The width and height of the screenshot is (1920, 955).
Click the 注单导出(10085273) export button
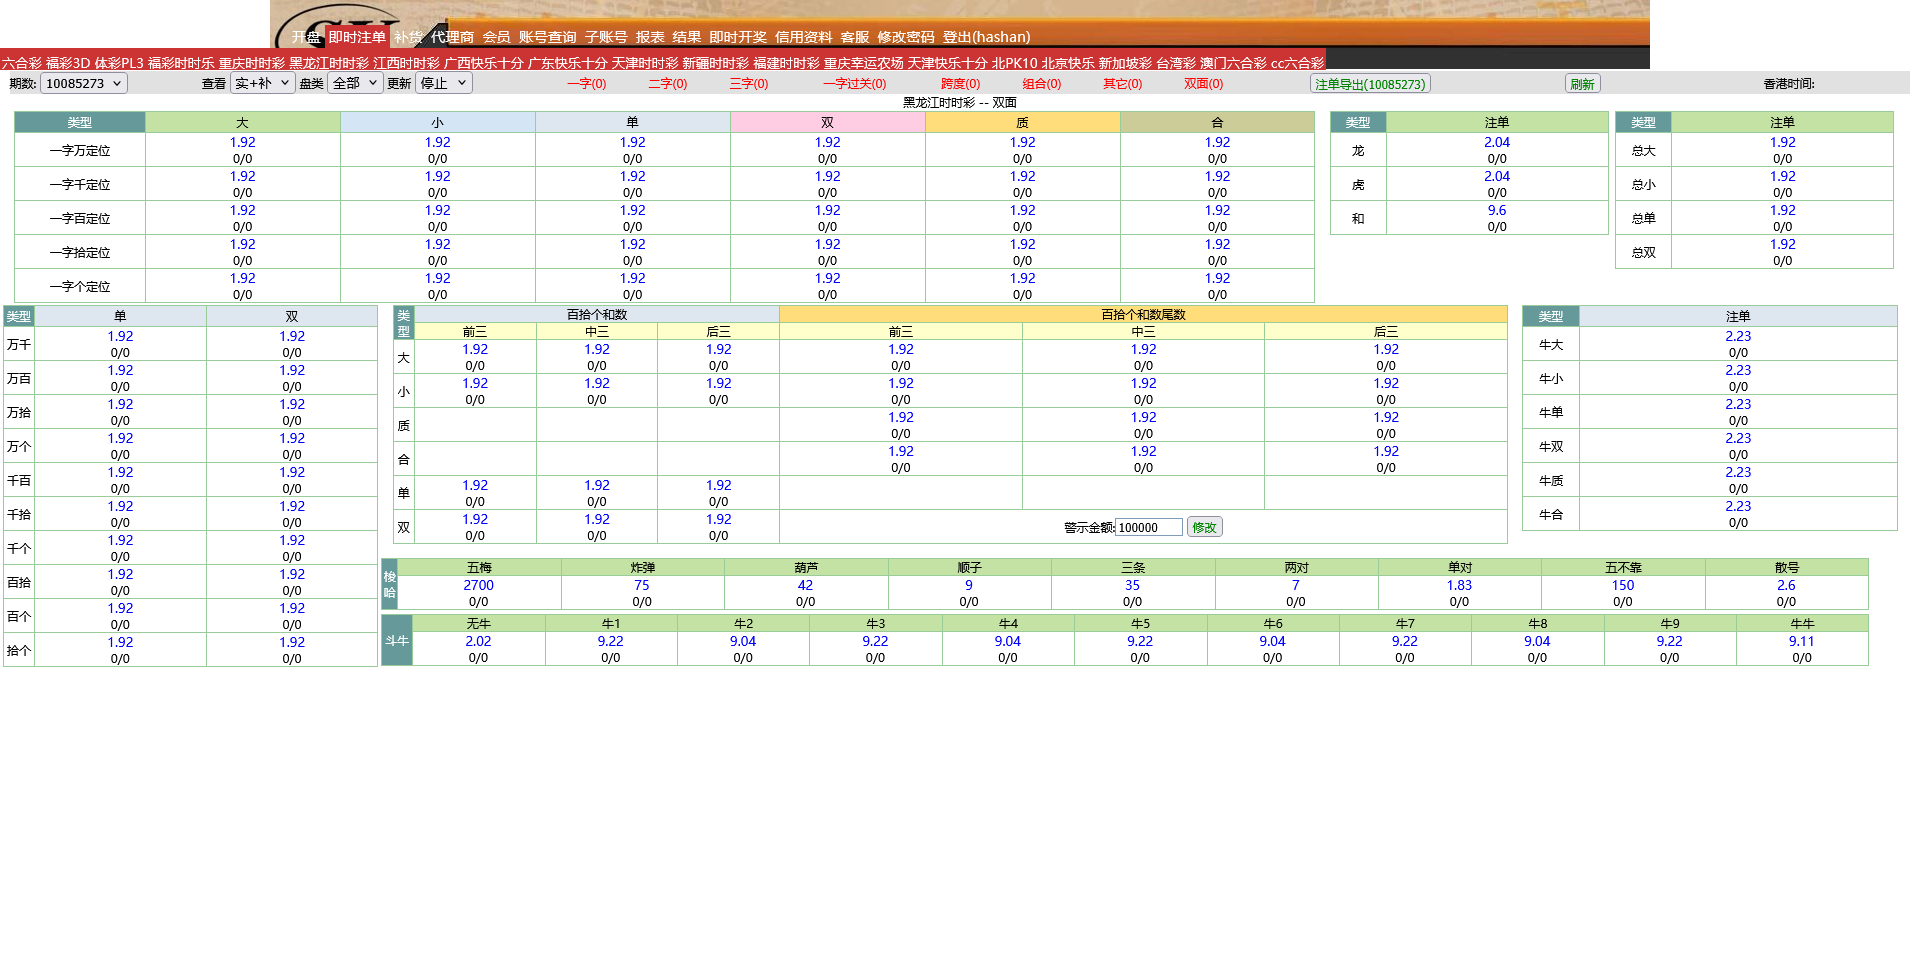tap(1370, 84)
